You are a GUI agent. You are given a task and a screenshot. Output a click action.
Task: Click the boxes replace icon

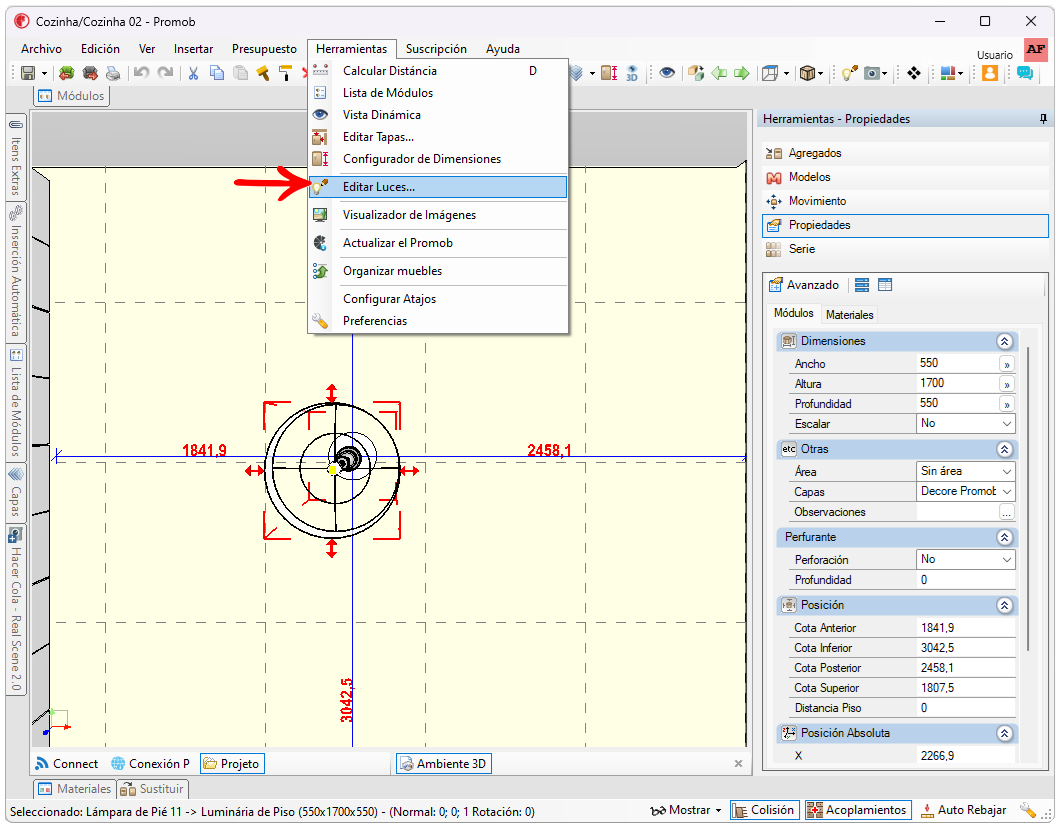click(x=696, y=72)
